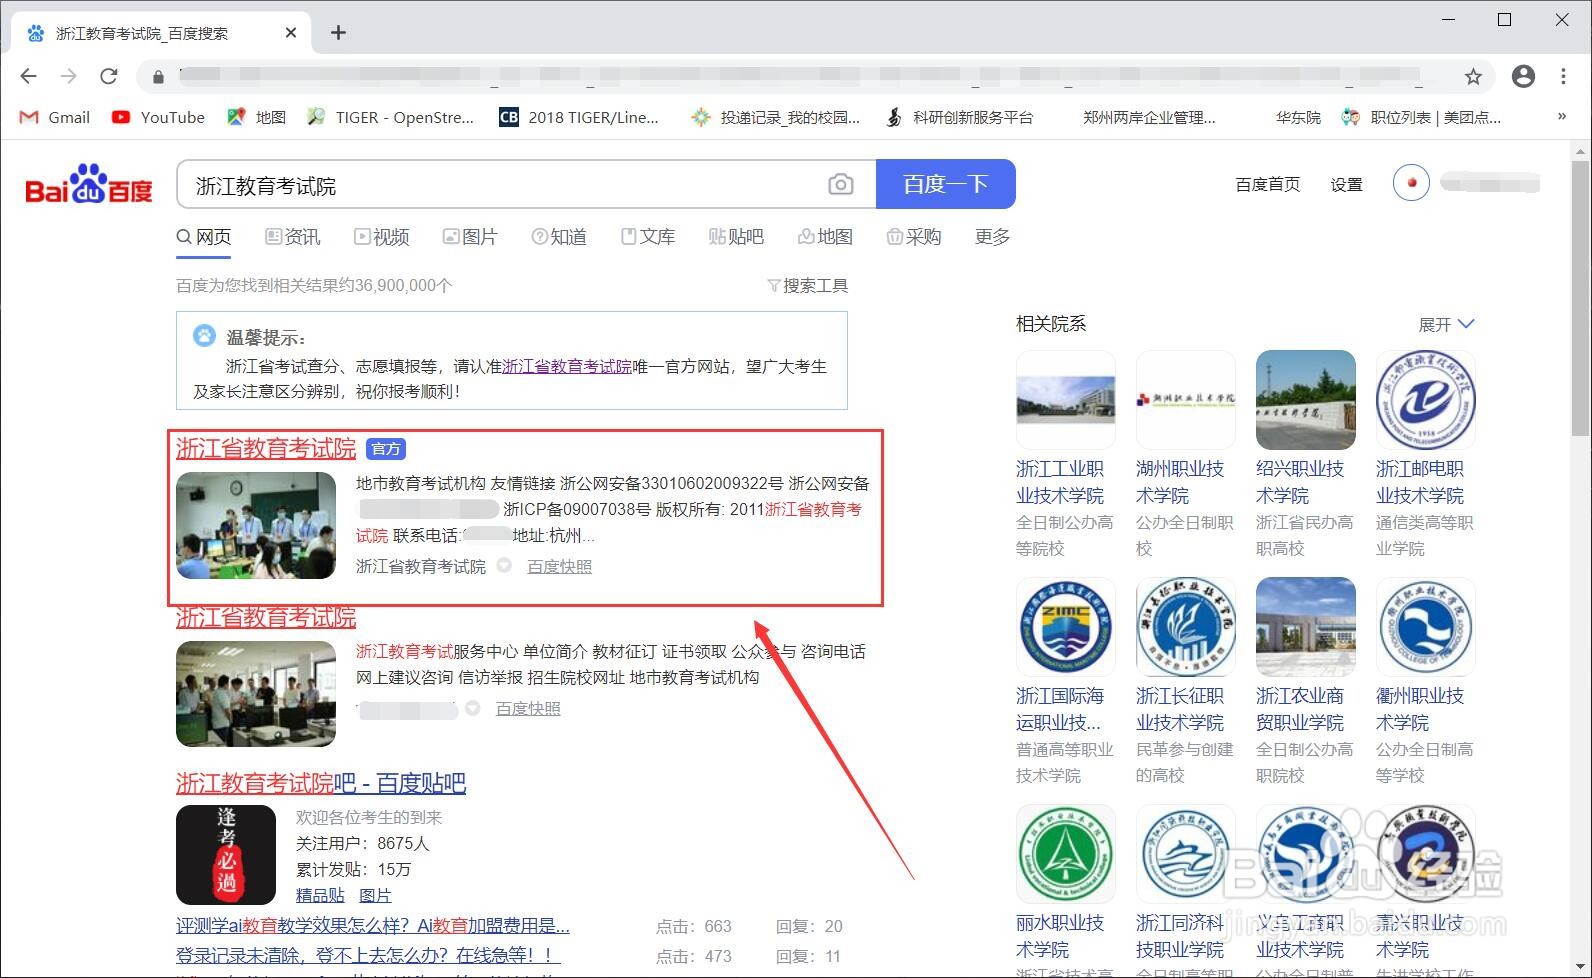Open 搜索工具 filter

[807, 286]
